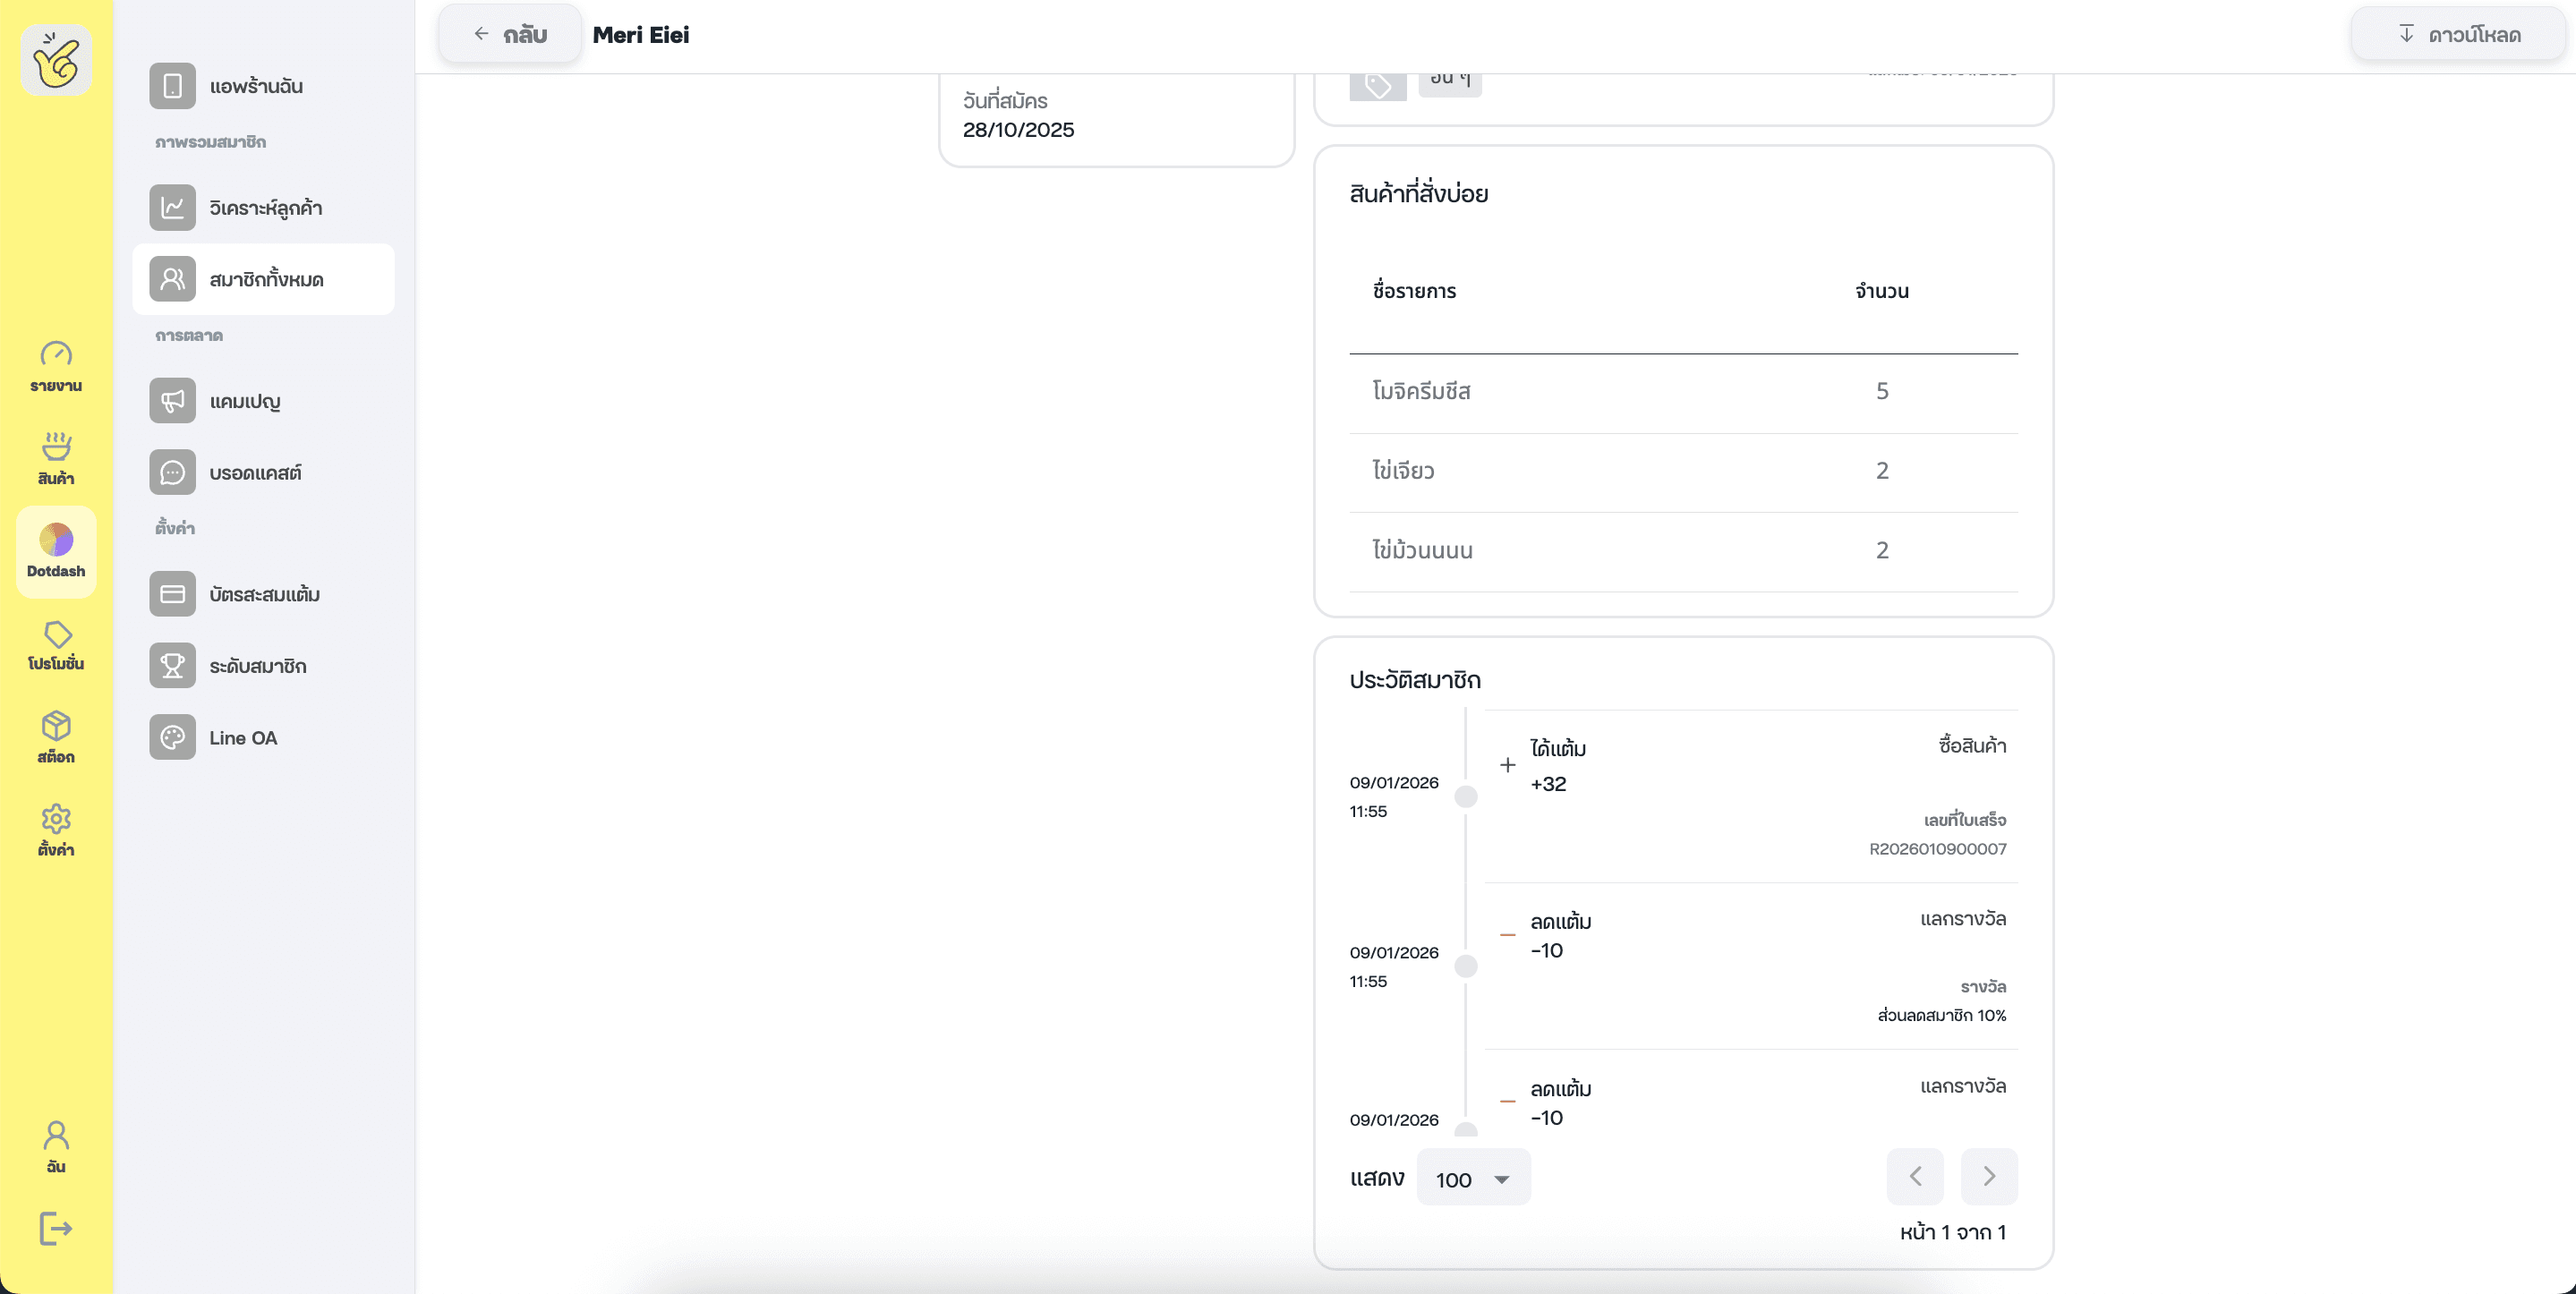Viewport: 2576px width, 1294px height.
Task: Go to previous history page arrow
Action: (x=1914, y=1177)
